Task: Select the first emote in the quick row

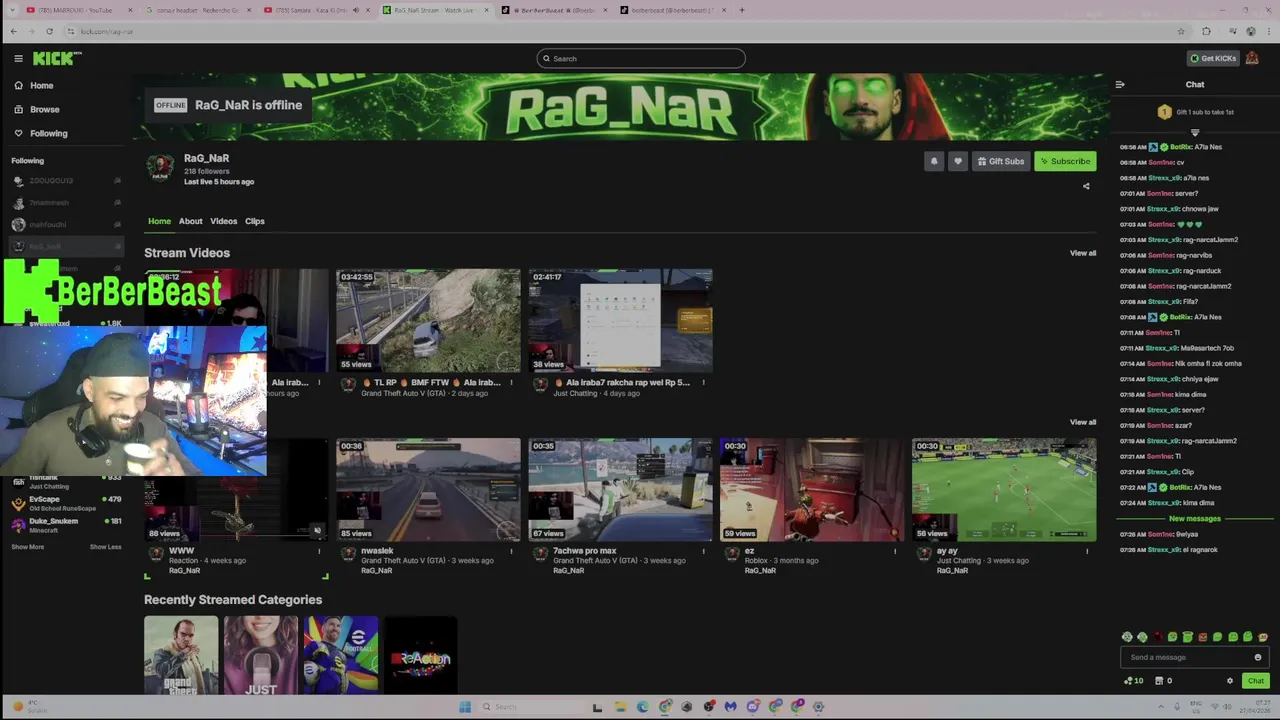Action: 1127,637
